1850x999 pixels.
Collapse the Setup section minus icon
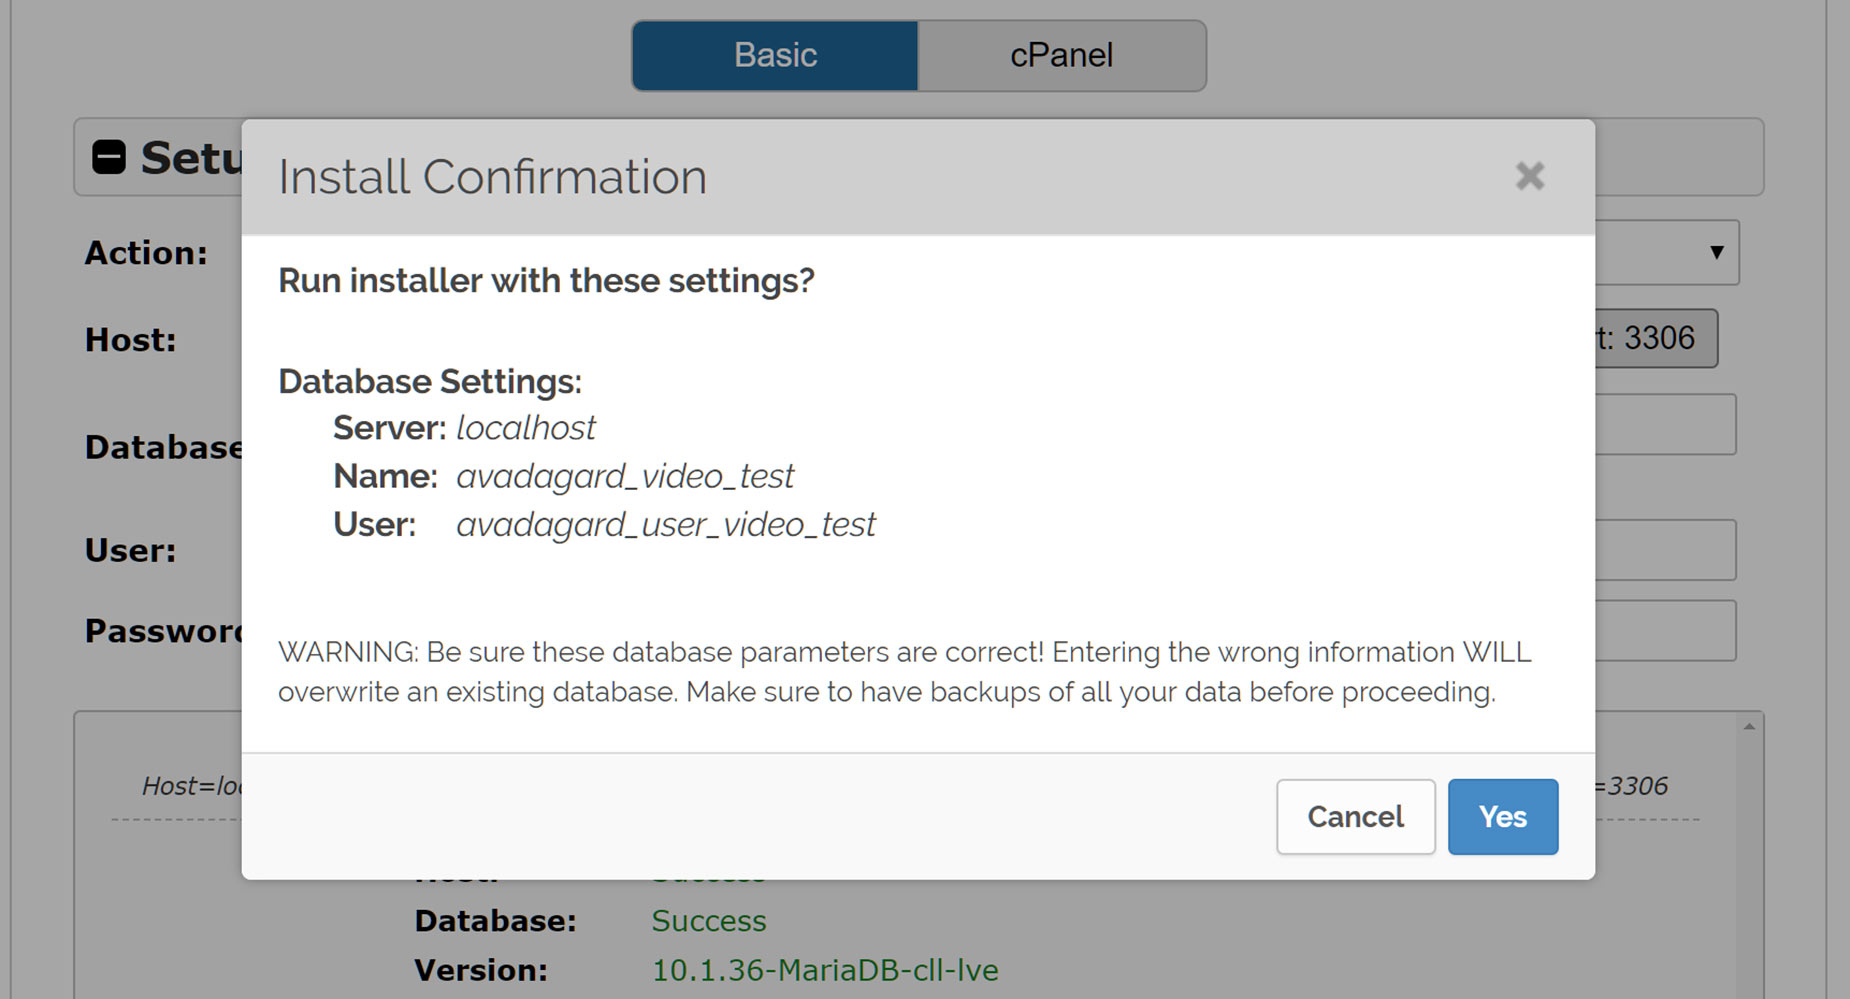point(109,157)
